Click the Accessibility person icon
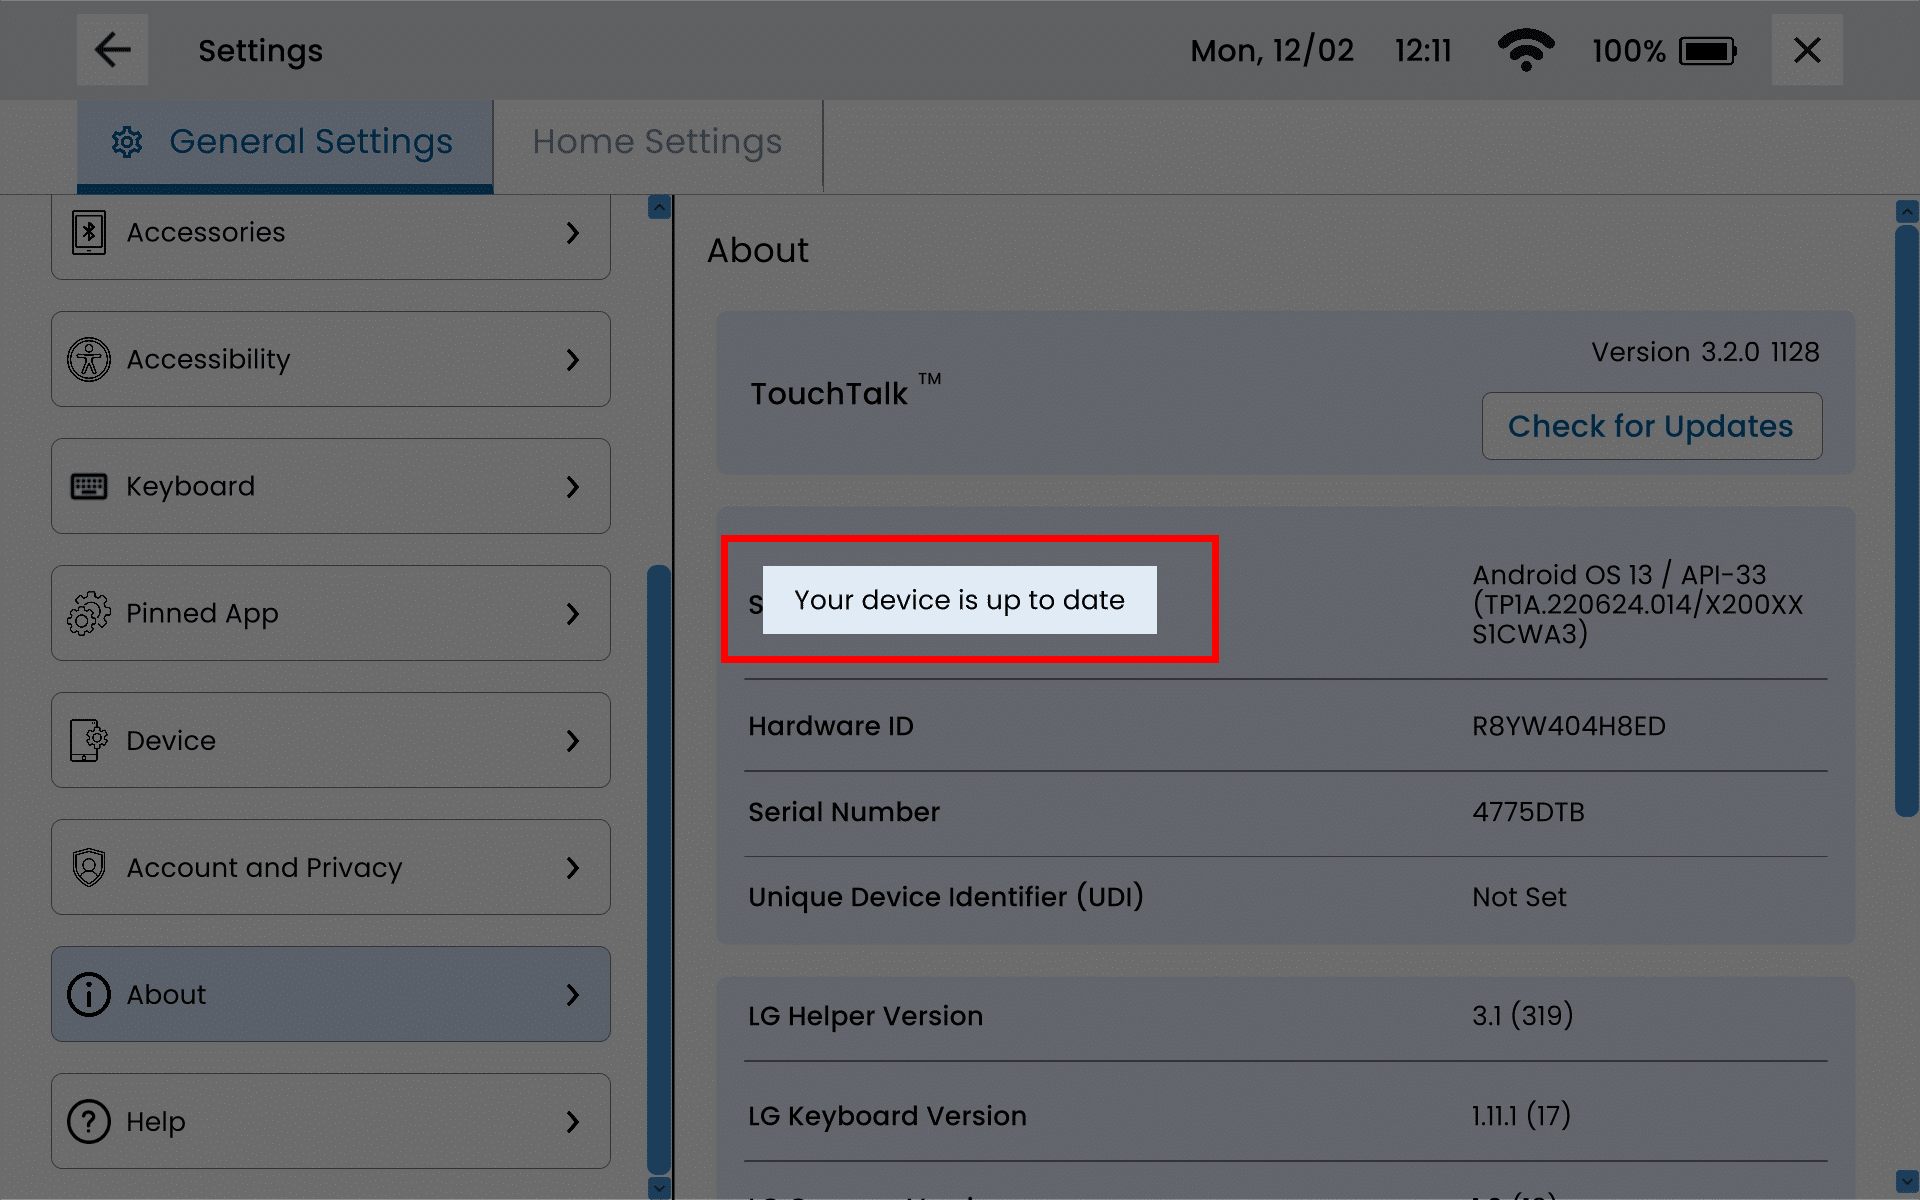 (x=89, y=359)
